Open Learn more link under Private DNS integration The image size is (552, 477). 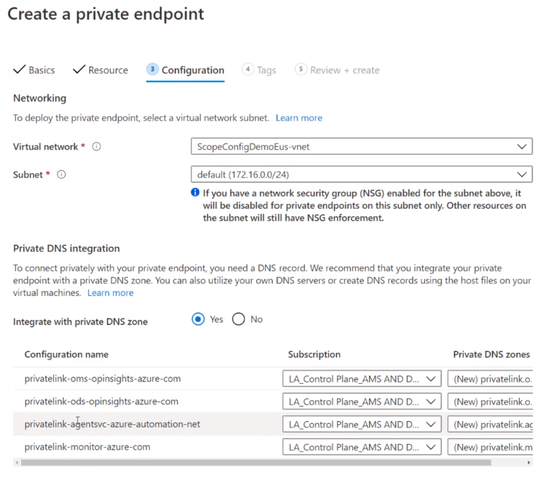point(111,293)
